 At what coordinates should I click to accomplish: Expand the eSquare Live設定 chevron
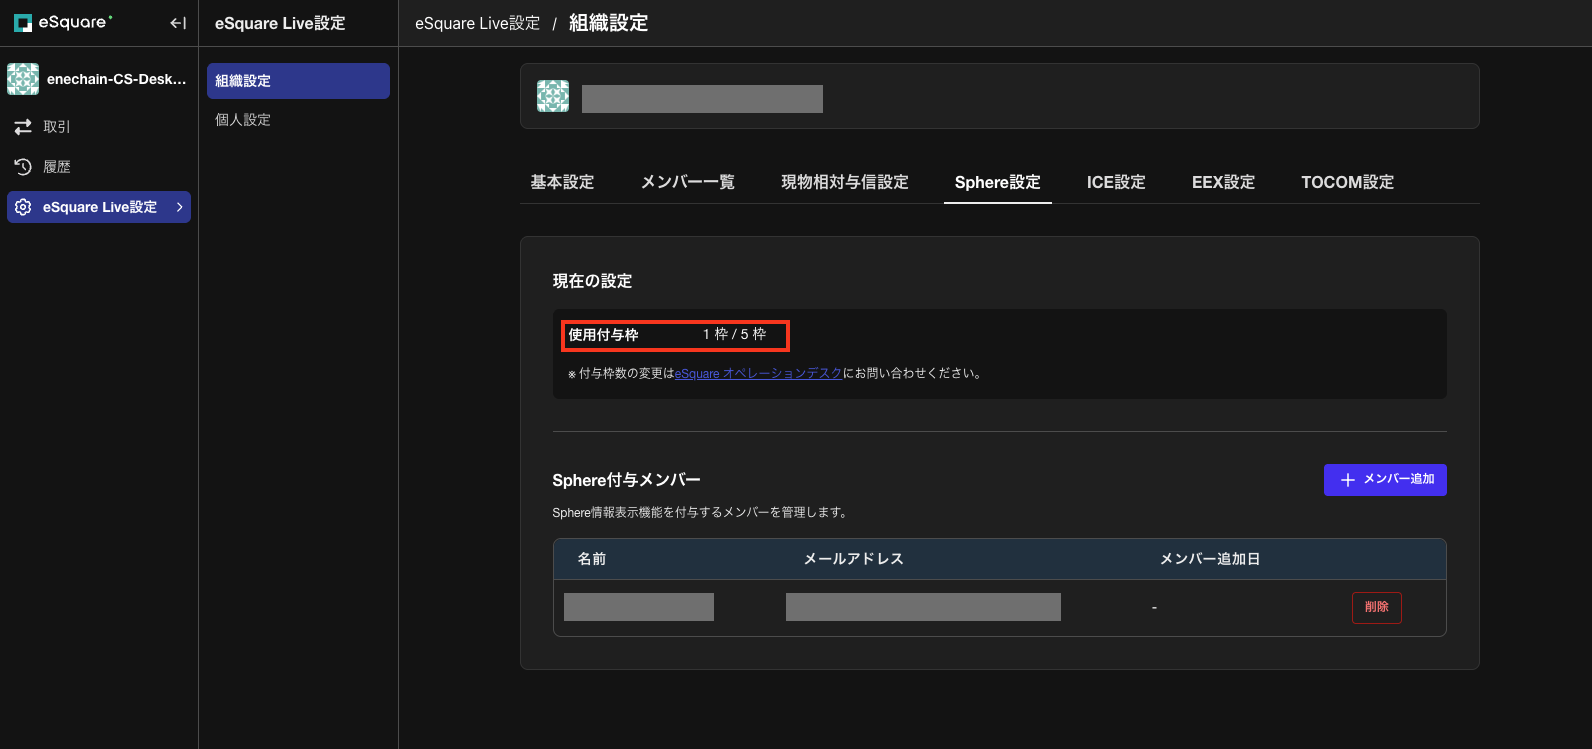coord(179,207)
